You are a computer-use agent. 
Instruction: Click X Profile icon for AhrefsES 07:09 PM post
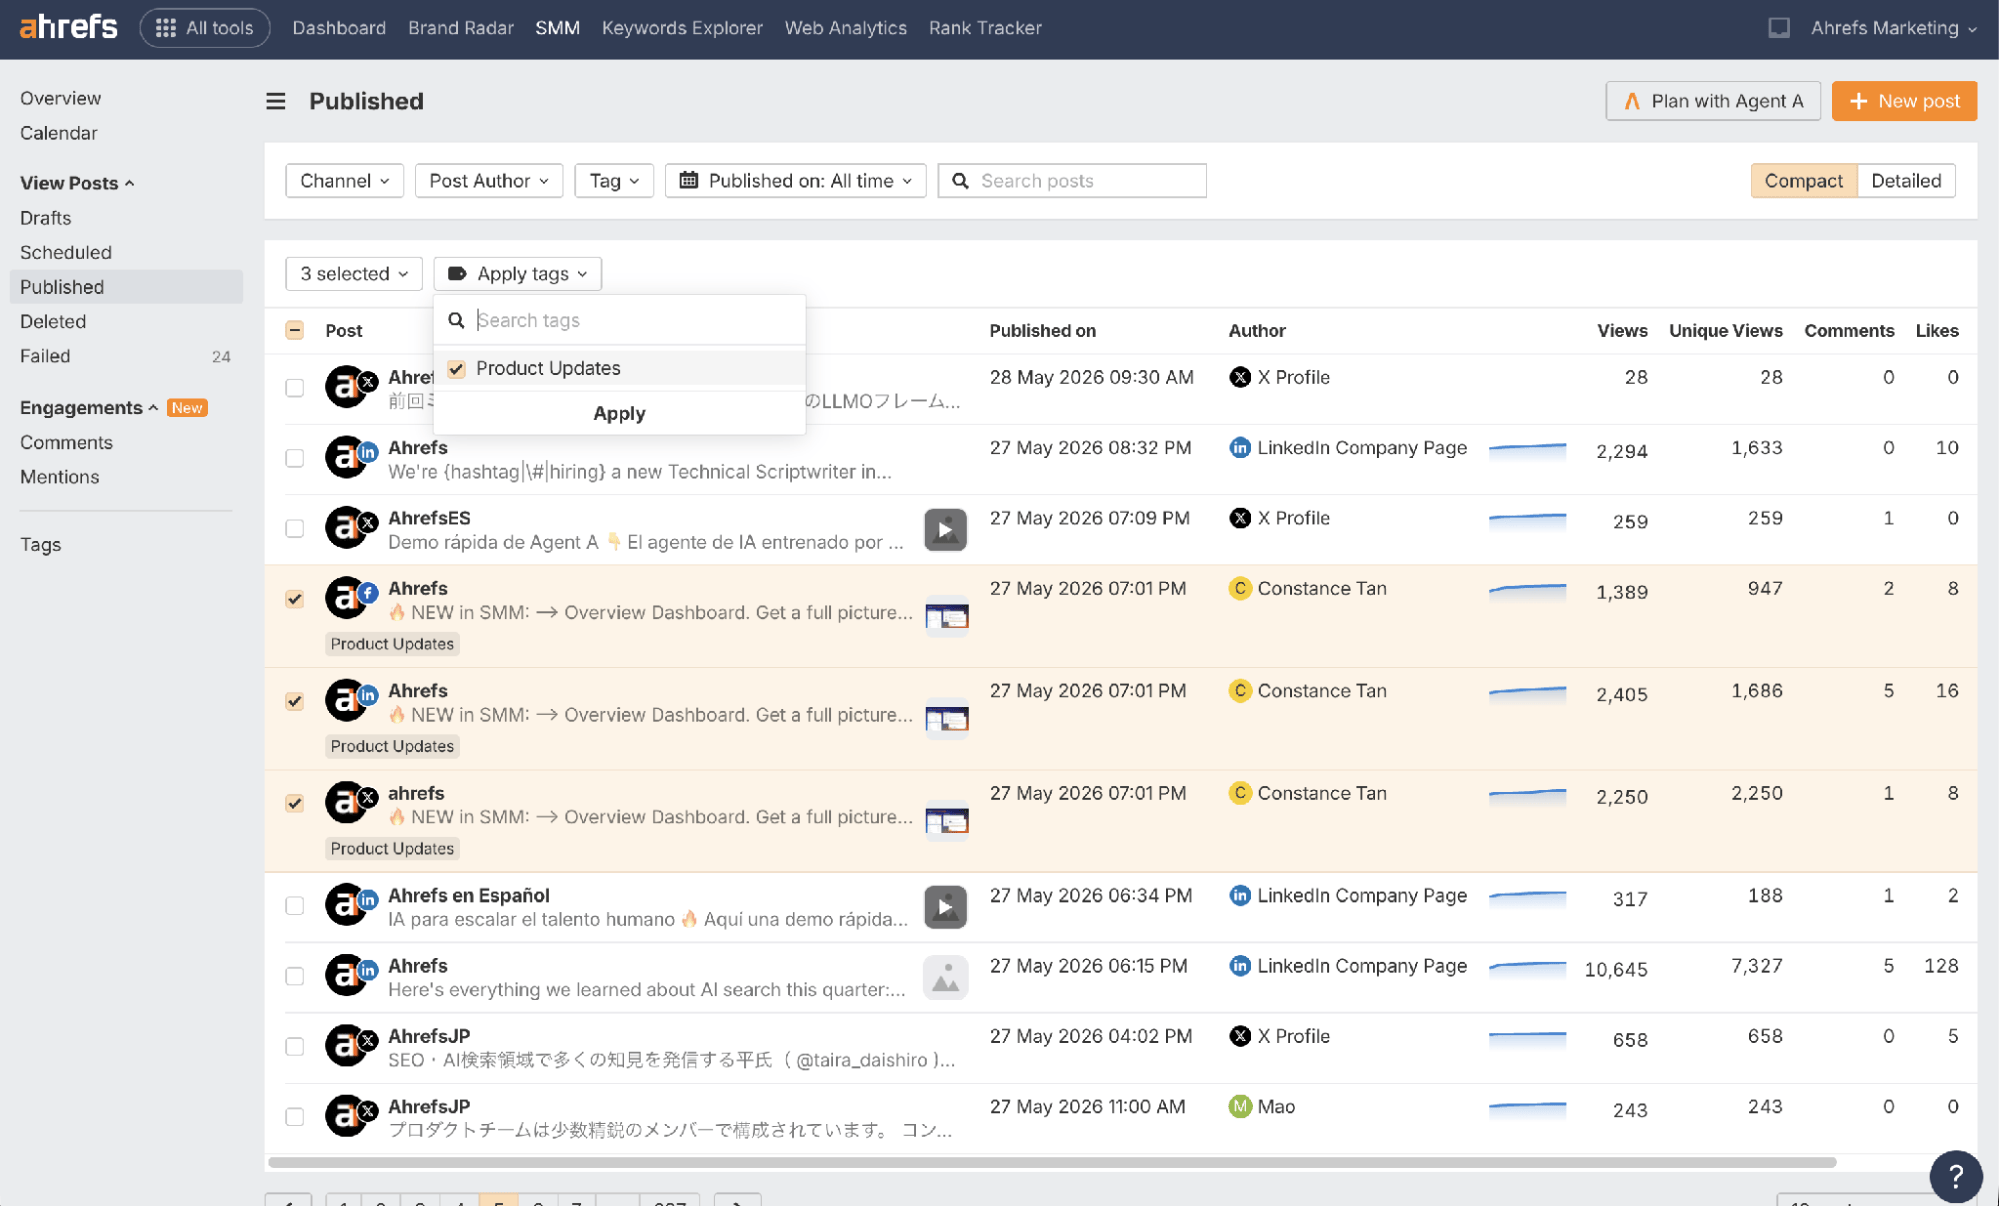(1240, 518)
